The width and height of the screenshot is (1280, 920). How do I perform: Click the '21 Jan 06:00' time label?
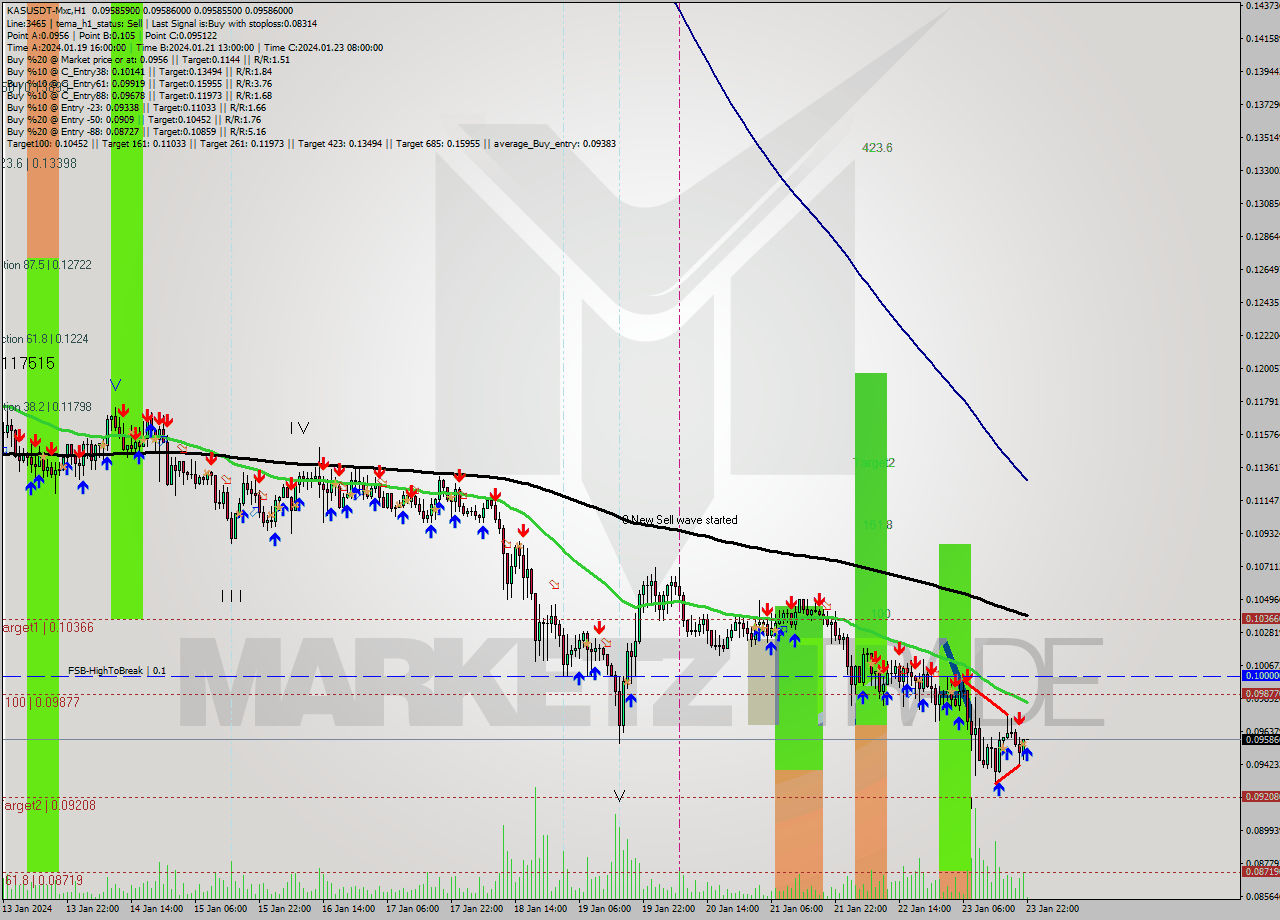coord(796,909)
